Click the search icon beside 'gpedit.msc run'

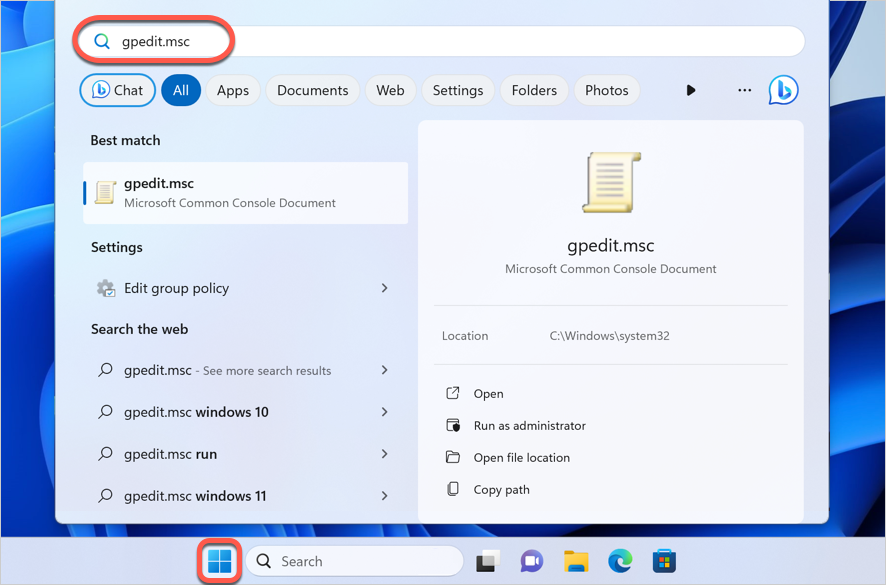click(x=105, y=453)
